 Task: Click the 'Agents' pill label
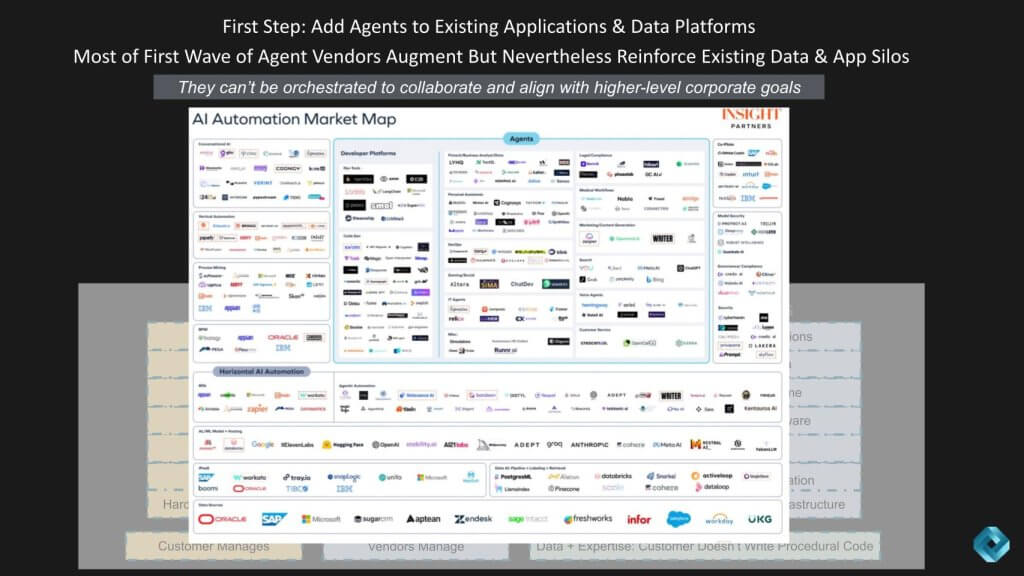pyautogui.click(x=521, y=138)
